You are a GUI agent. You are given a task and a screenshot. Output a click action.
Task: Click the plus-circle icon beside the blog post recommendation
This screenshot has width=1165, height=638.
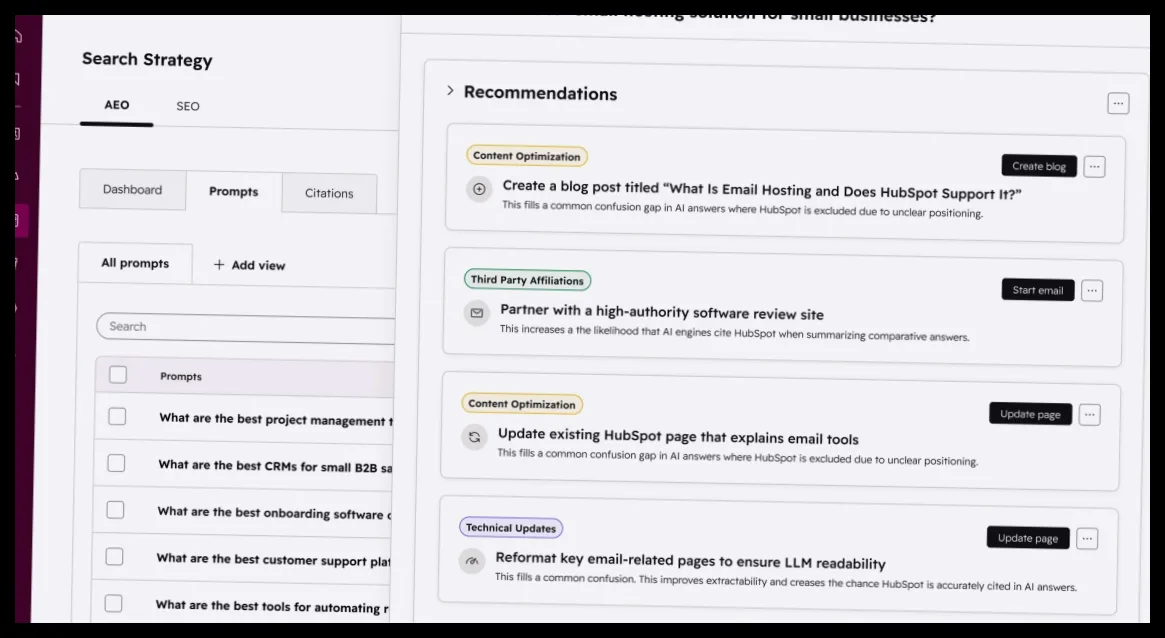[479, 189]
